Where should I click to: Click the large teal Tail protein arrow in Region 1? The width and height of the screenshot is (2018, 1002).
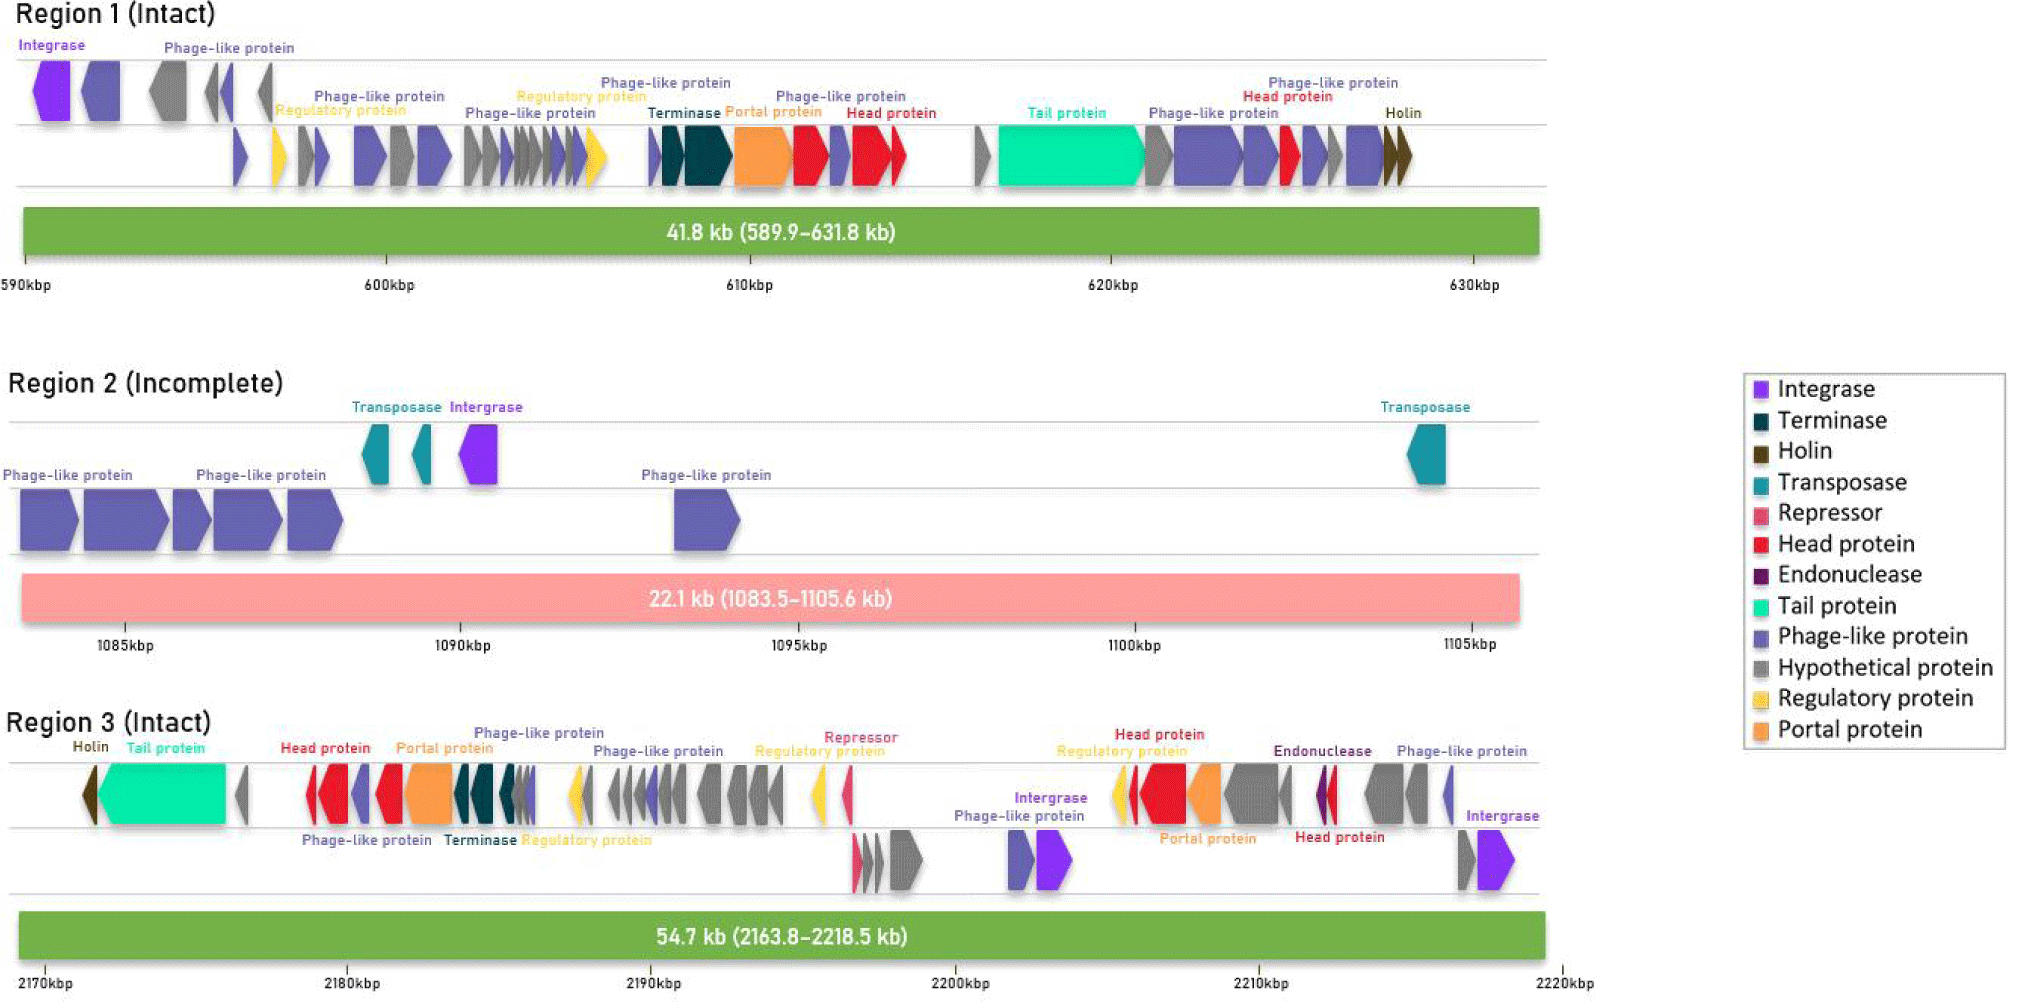click(1069, 156)
